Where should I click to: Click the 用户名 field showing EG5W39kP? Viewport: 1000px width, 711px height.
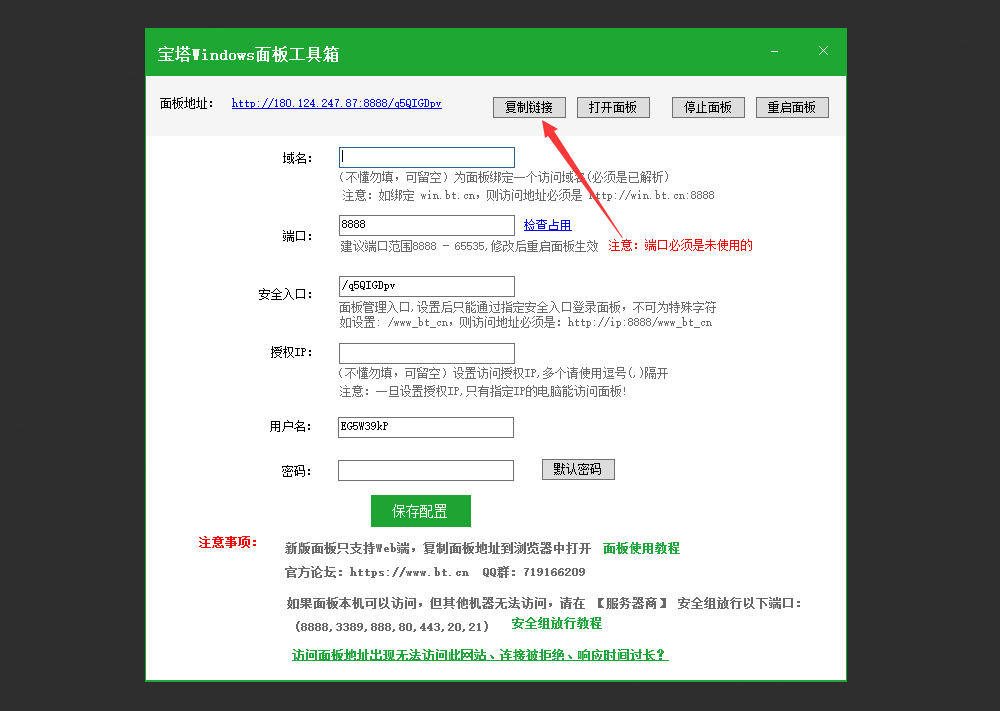tap(426, 427)
